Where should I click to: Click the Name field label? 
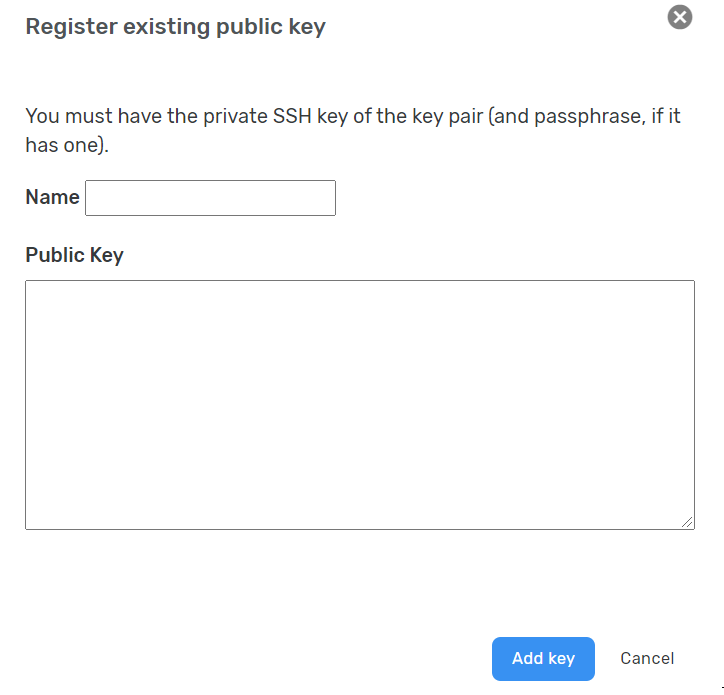click(x=53, y=197)
